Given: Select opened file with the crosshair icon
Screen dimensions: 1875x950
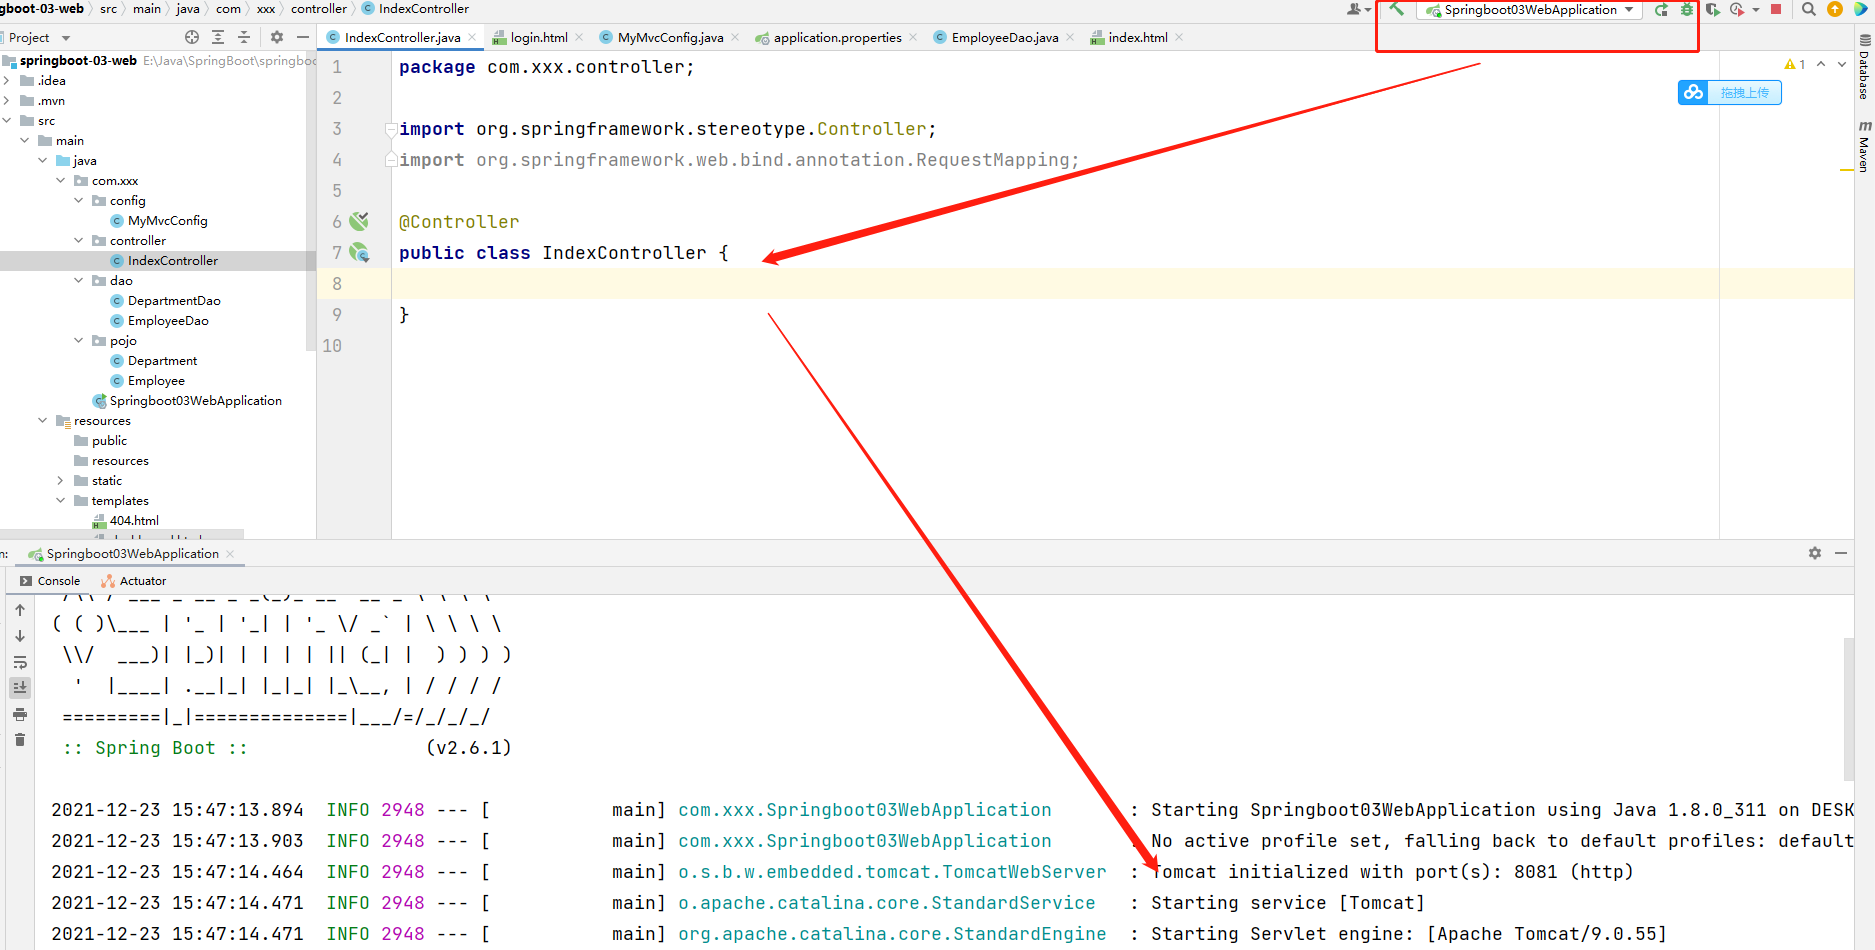Looking at the screenshot, I should [192, 37].
